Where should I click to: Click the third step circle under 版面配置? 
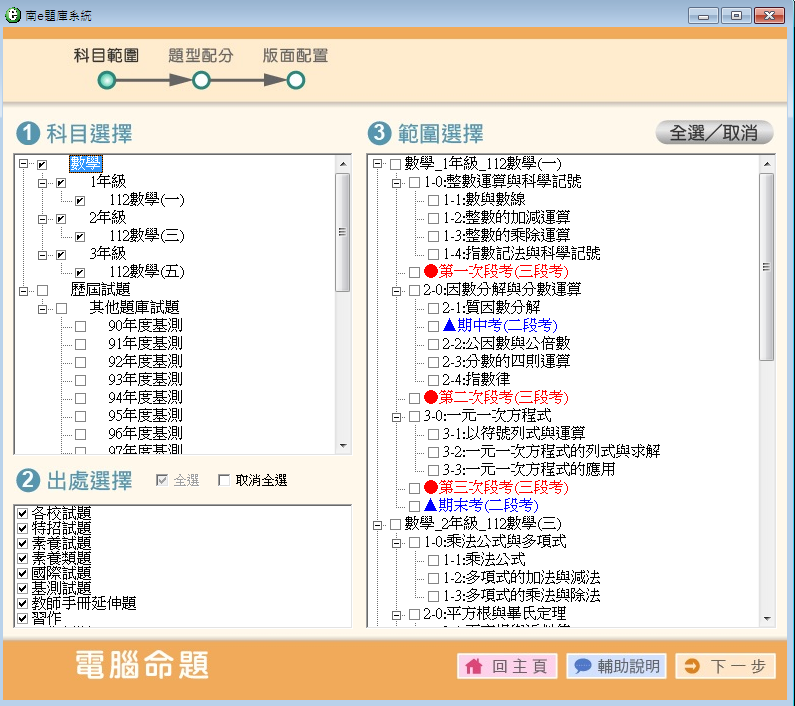[296, 80]
